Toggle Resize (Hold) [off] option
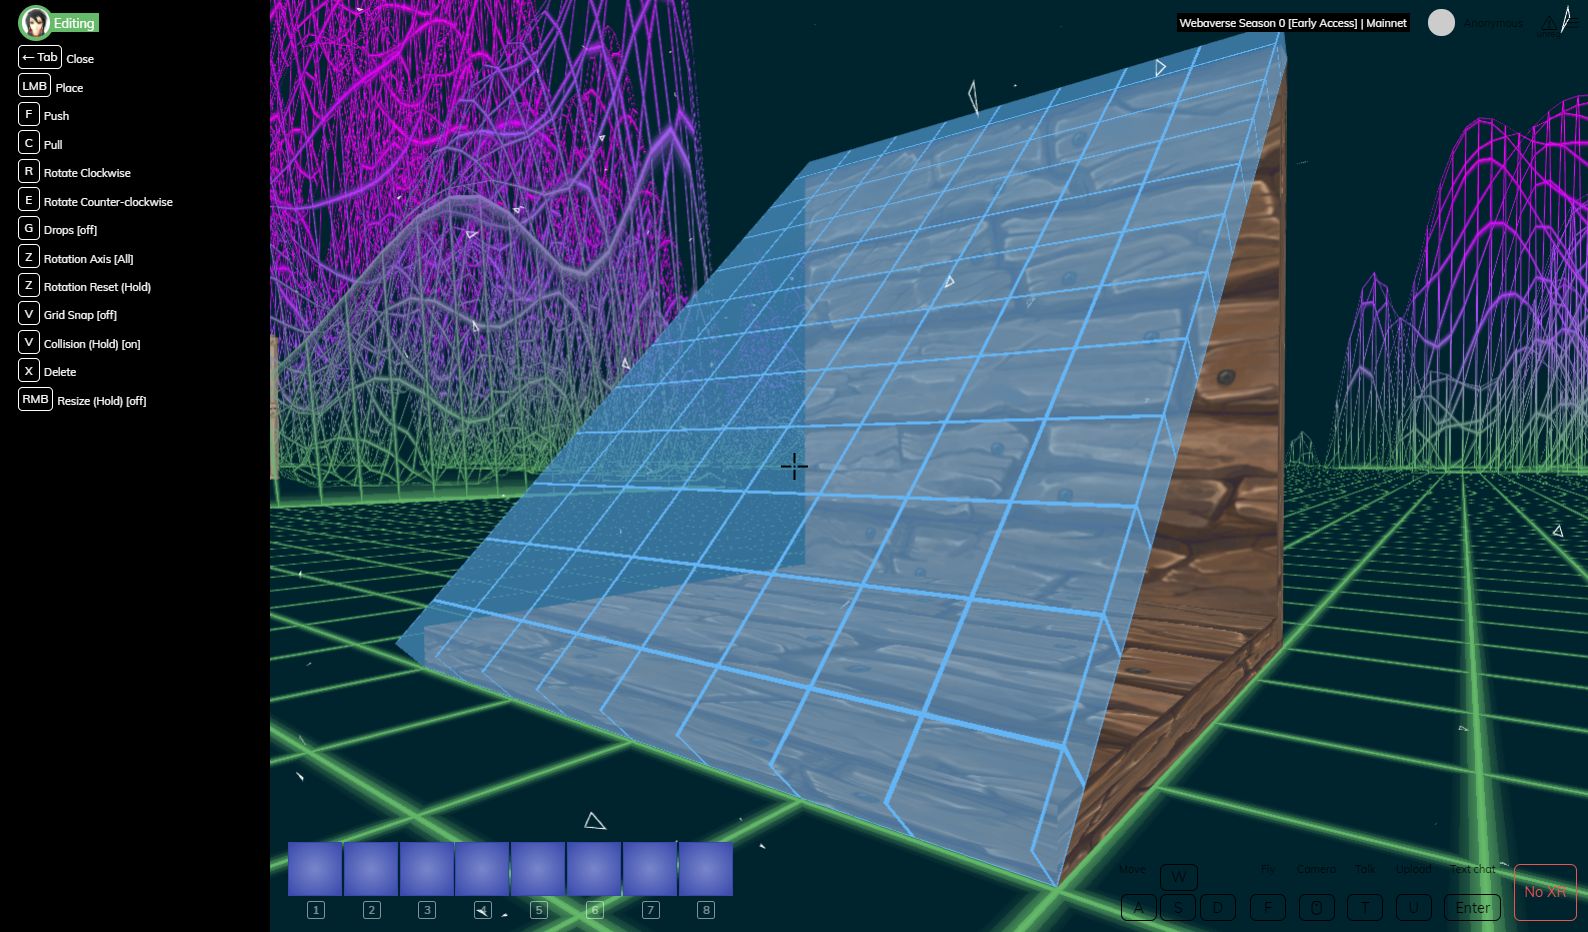The image size is (1588, 932). (x=101, y=401)
